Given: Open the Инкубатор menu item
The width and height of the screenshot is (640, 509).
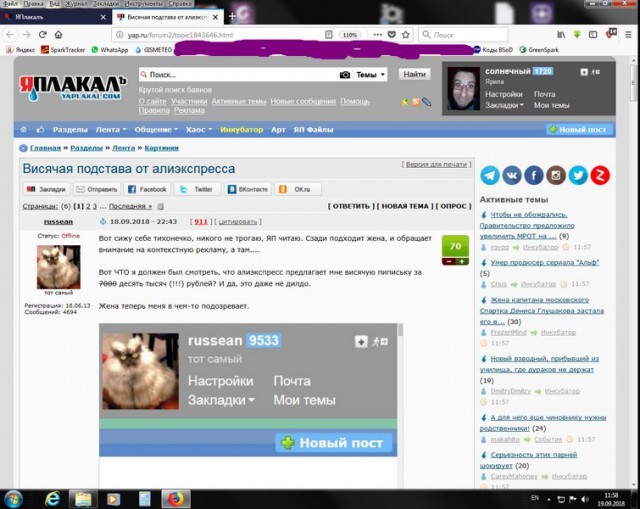Looking at the screenshot, I should coord(242,129).
